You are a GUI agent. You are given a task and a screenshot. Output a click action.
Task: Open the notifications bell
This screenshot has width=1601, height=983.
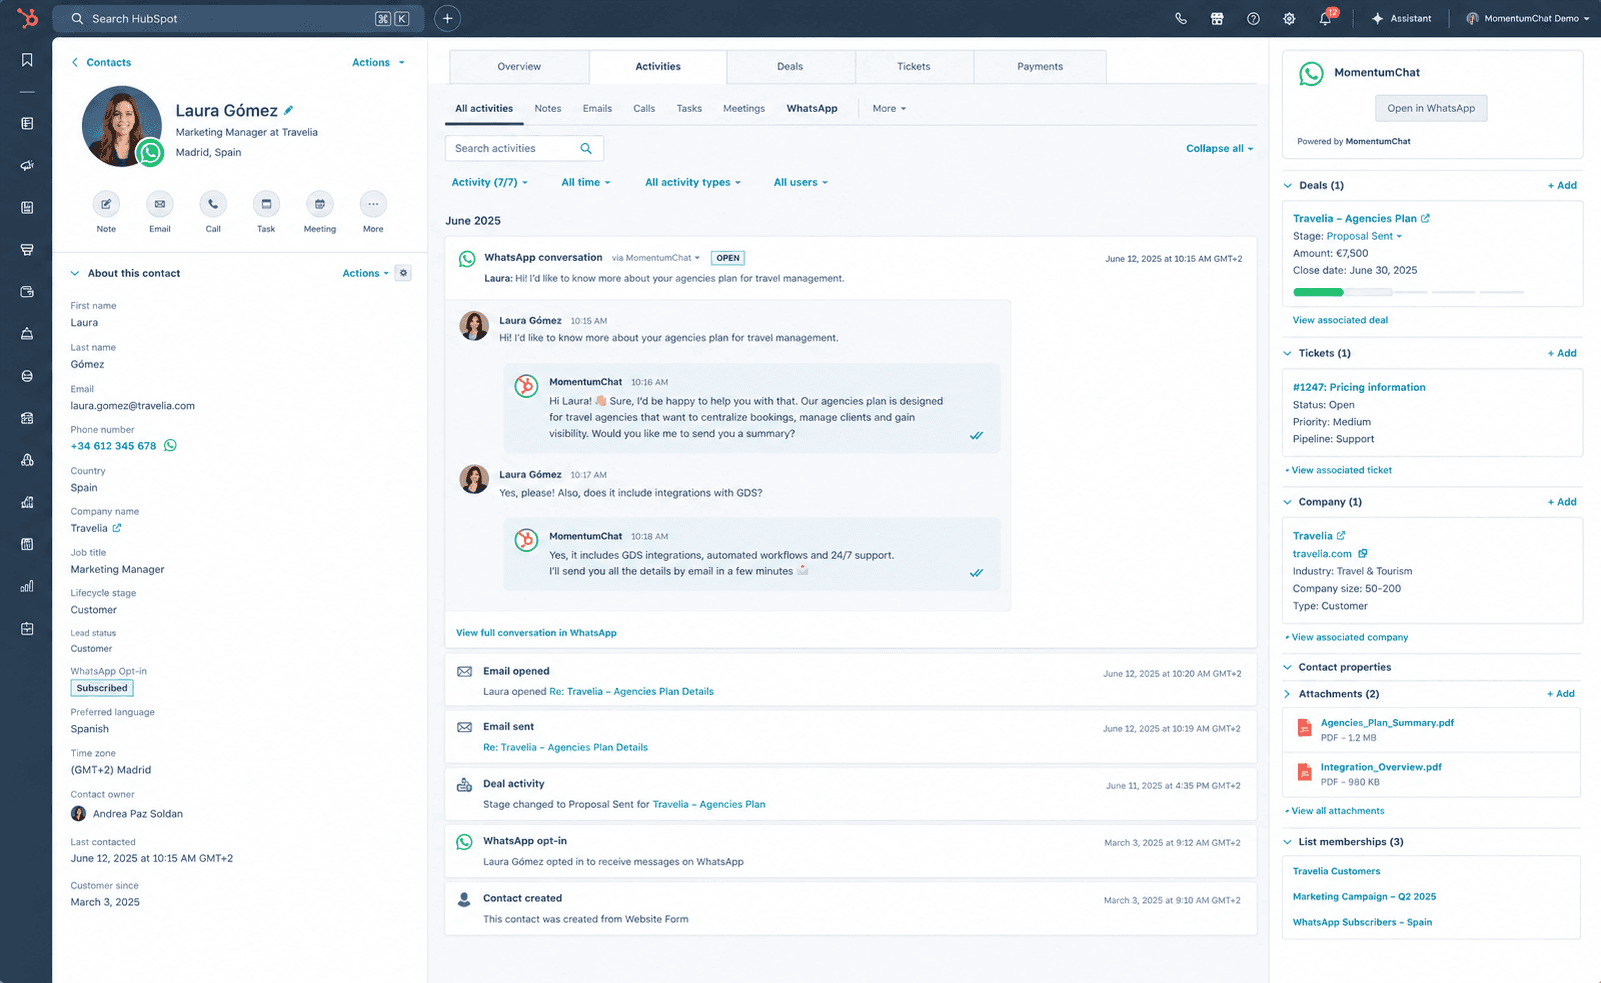point(1326,18)
